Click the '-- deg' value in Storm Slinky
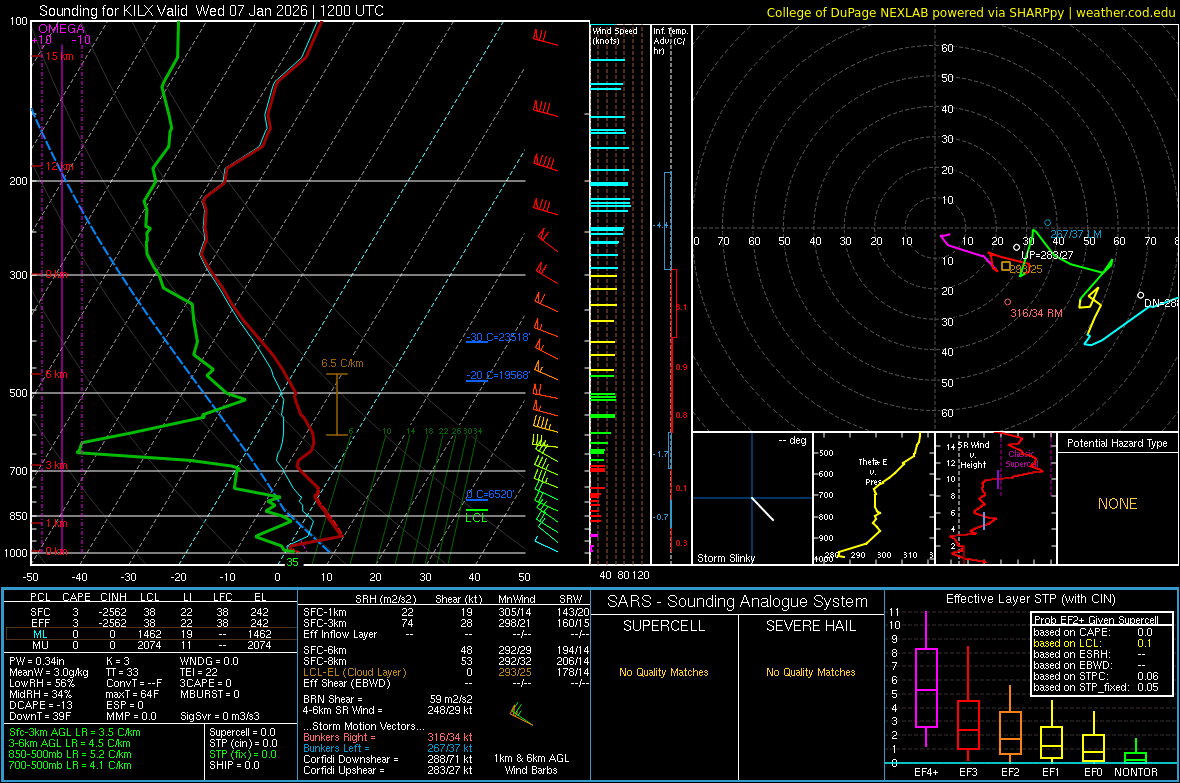The width and height of the screenshot is (1180, 783). pyautogui.click(x=792, y=440)
